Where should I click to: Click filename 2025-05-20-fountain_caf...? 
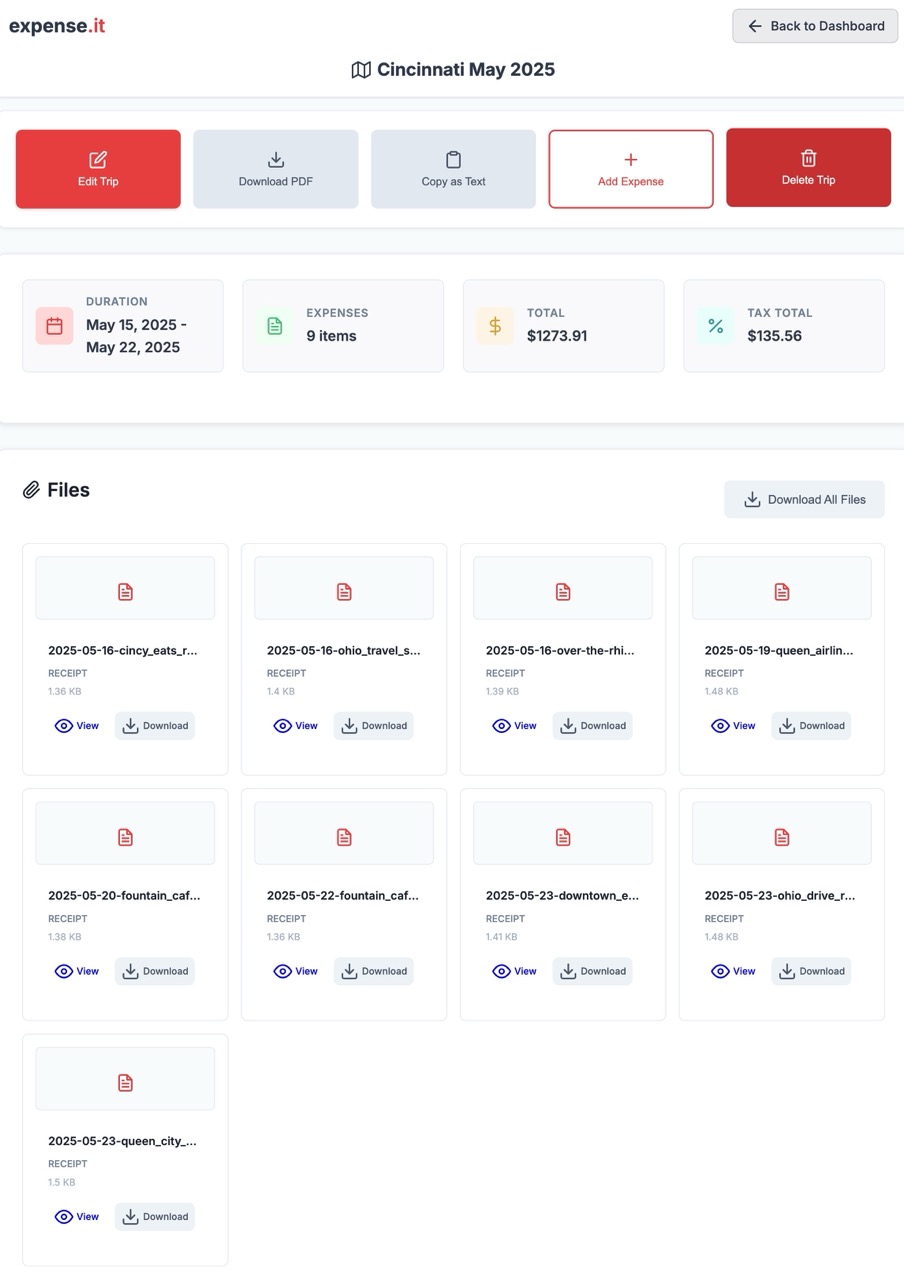[124, 896]
